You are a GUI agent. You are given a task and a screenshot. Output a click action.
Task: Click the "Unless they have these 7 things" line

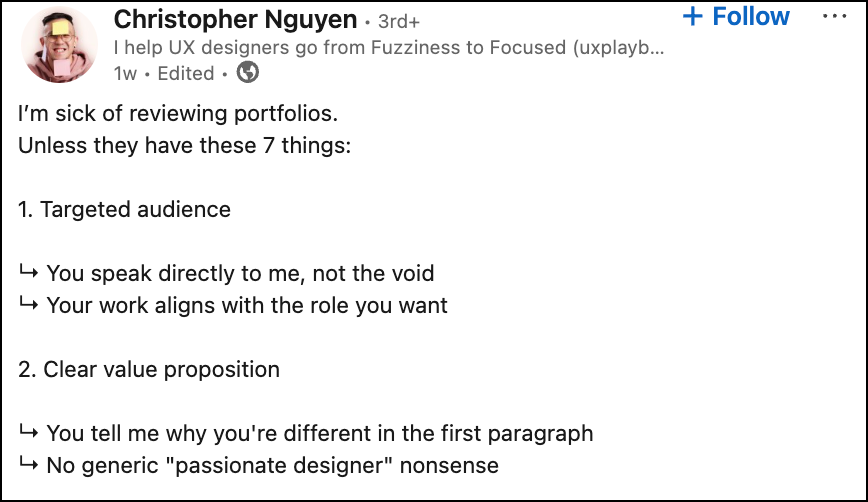click(184, 145)
